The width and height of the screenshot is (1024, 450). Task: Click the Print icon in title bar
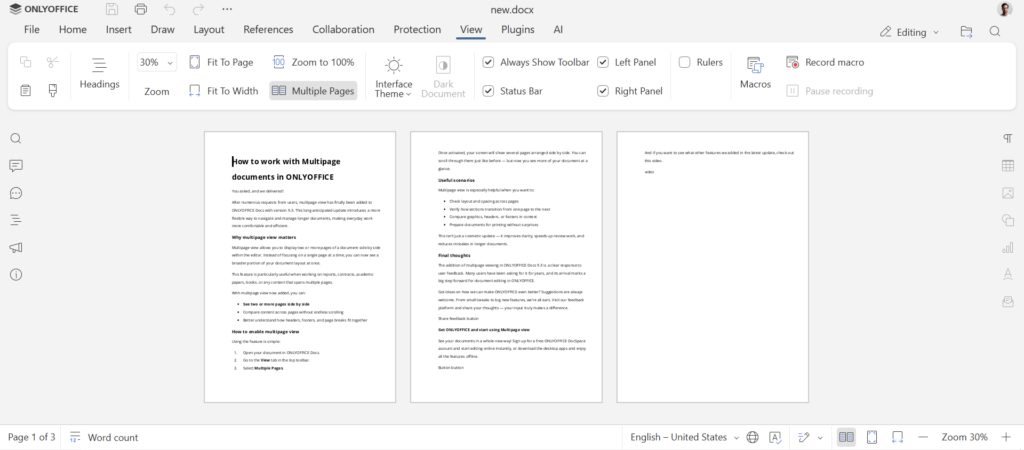[x=140, y=9]
